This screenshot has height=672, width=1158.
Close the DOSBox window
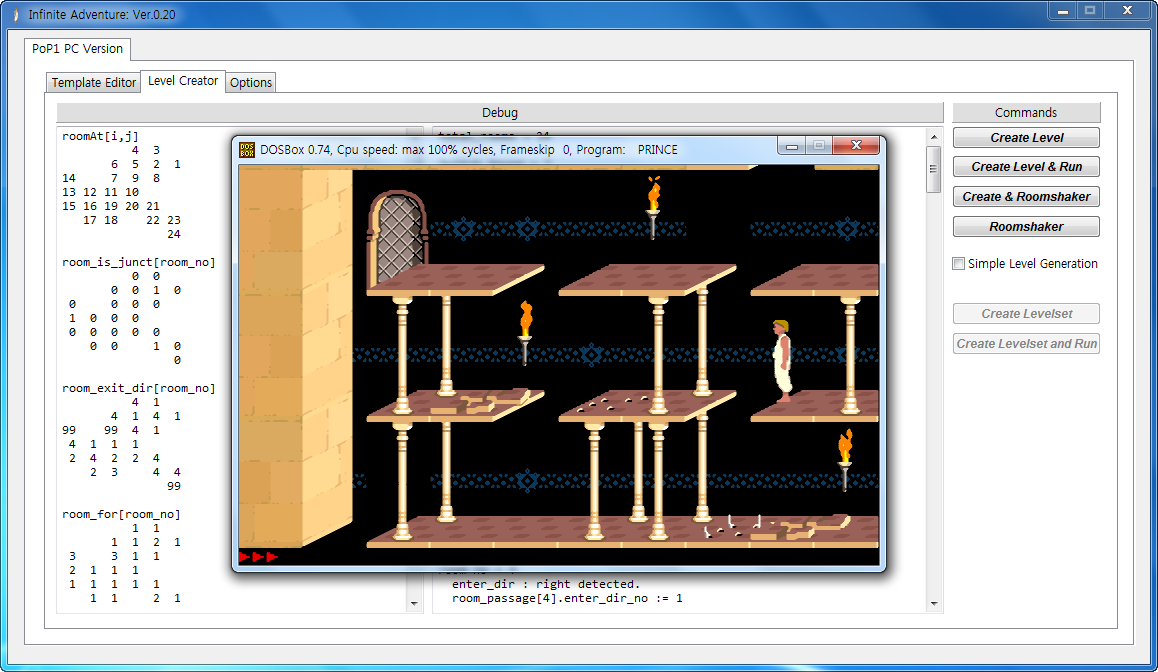click(856, 146)
